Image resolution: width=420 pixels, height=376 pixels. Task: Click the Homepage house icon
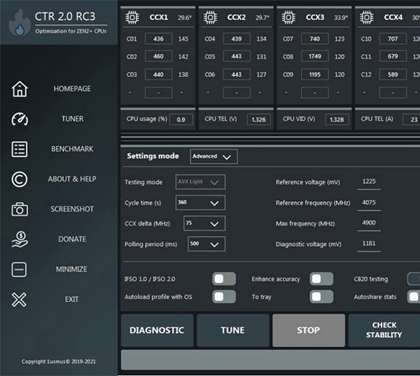20,89
